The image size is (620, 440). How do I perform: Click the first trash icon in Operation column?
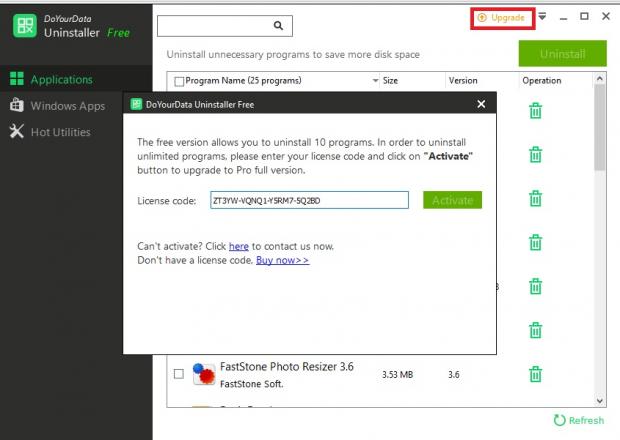535,110
